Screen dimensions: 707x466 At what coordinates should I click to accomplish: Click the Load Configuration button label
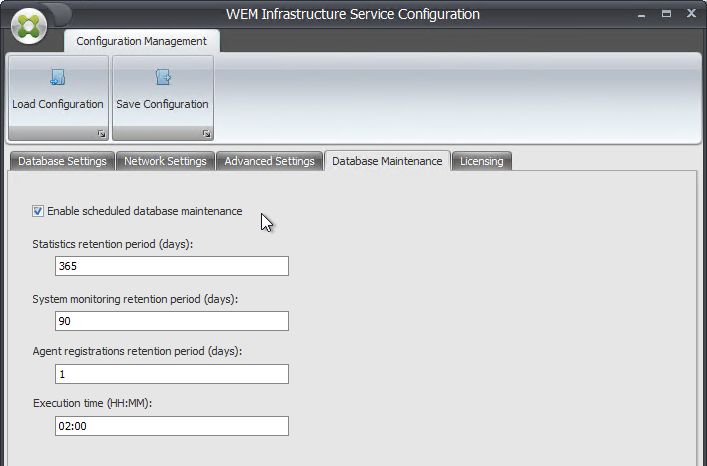point(58,104)
